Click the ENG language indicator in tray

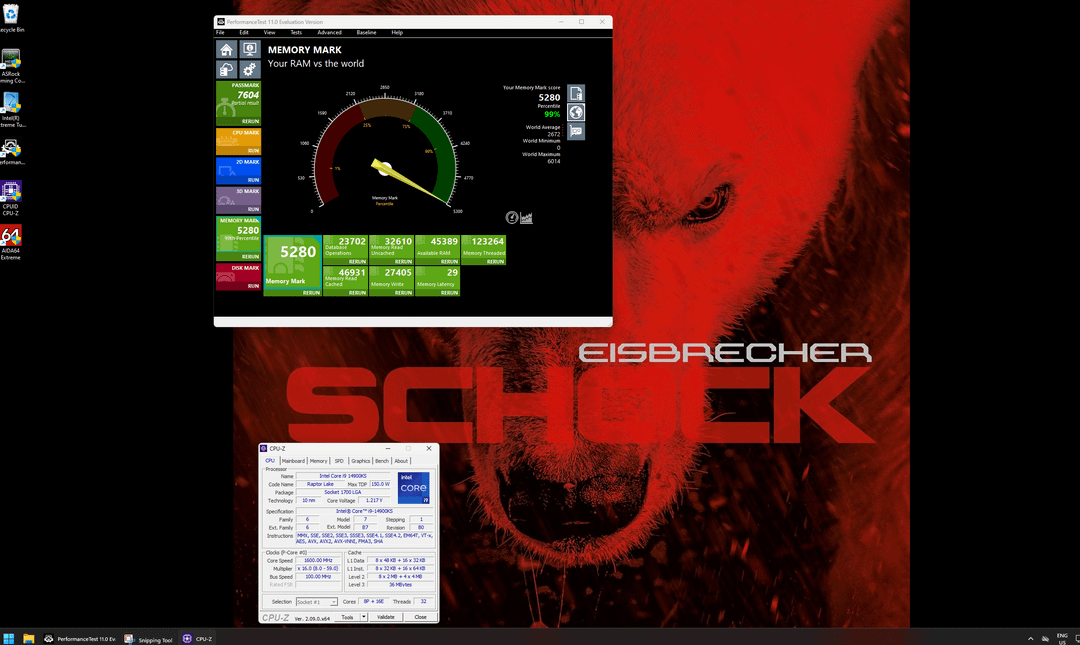click(x=1062, y=638)
